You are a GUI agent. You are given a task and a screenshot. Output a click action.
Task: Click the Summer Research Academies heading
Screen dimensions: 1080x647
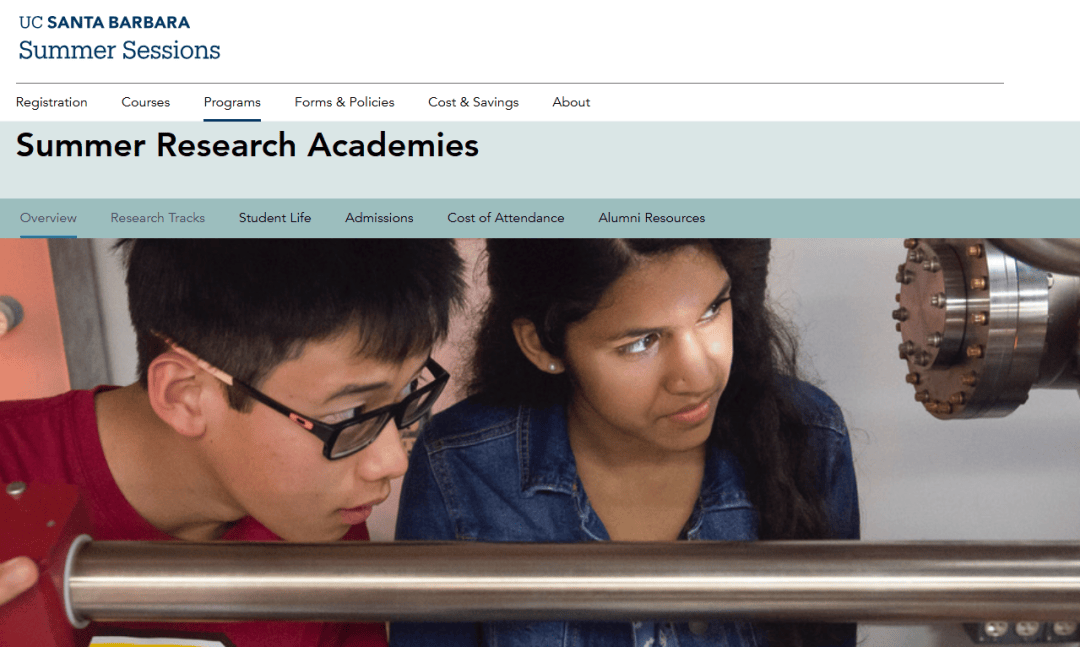247,145
